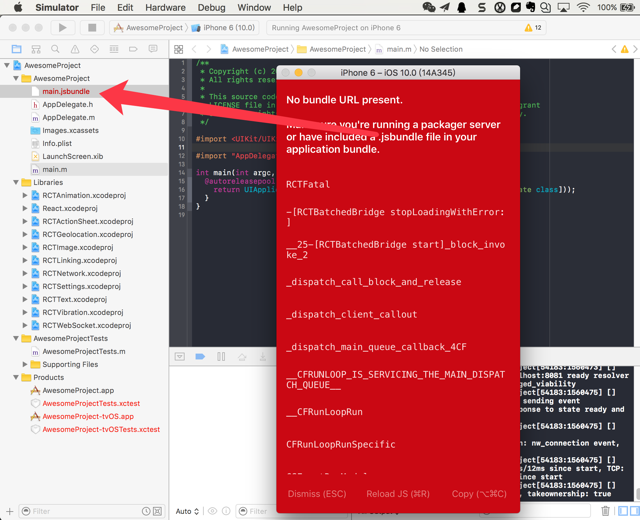
Task: Open the Debug menu
Action: [x=211, y=7]
